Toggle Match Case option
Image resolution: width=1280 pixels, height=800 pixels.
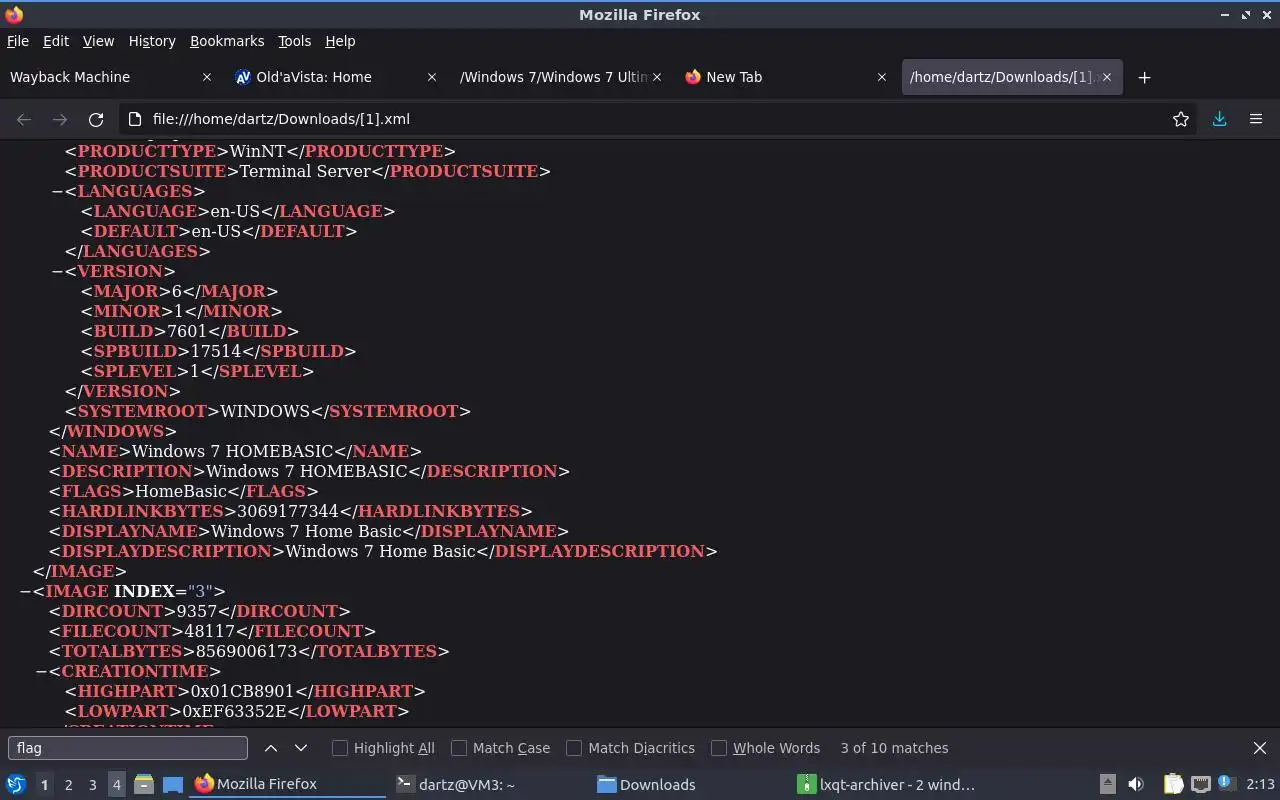(x=459, y=748)
